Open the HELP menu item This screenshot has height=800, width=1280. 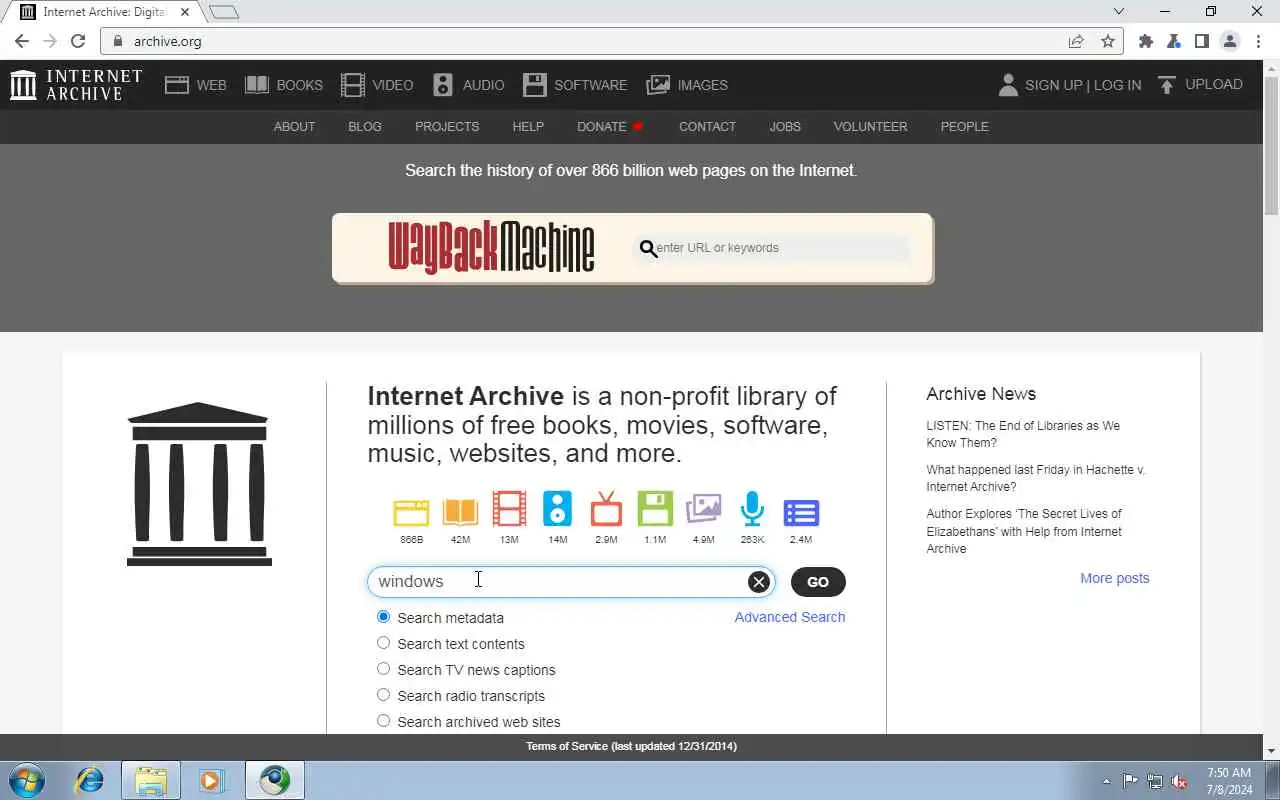(528, 127)
